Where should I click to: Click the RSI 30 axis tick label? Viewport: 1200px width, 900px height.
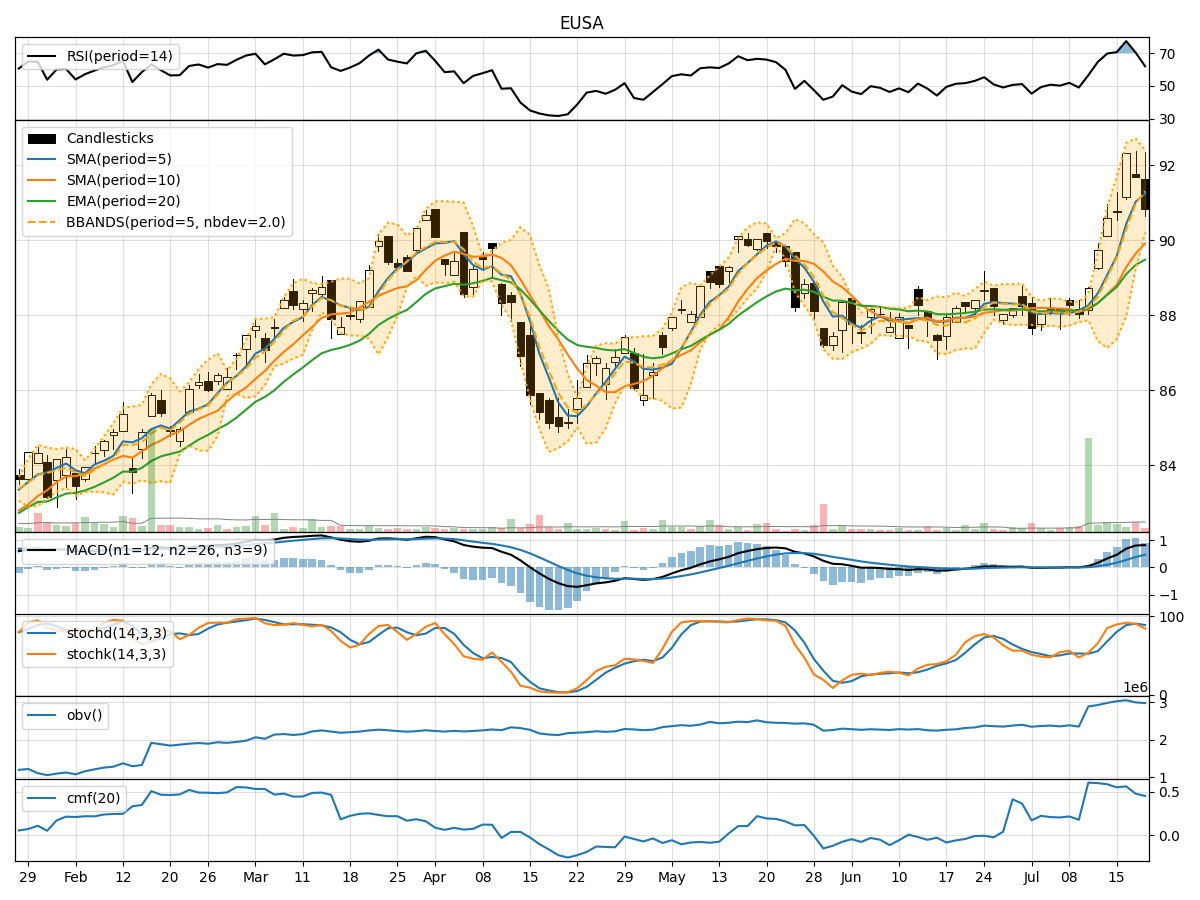(1167, 120)
